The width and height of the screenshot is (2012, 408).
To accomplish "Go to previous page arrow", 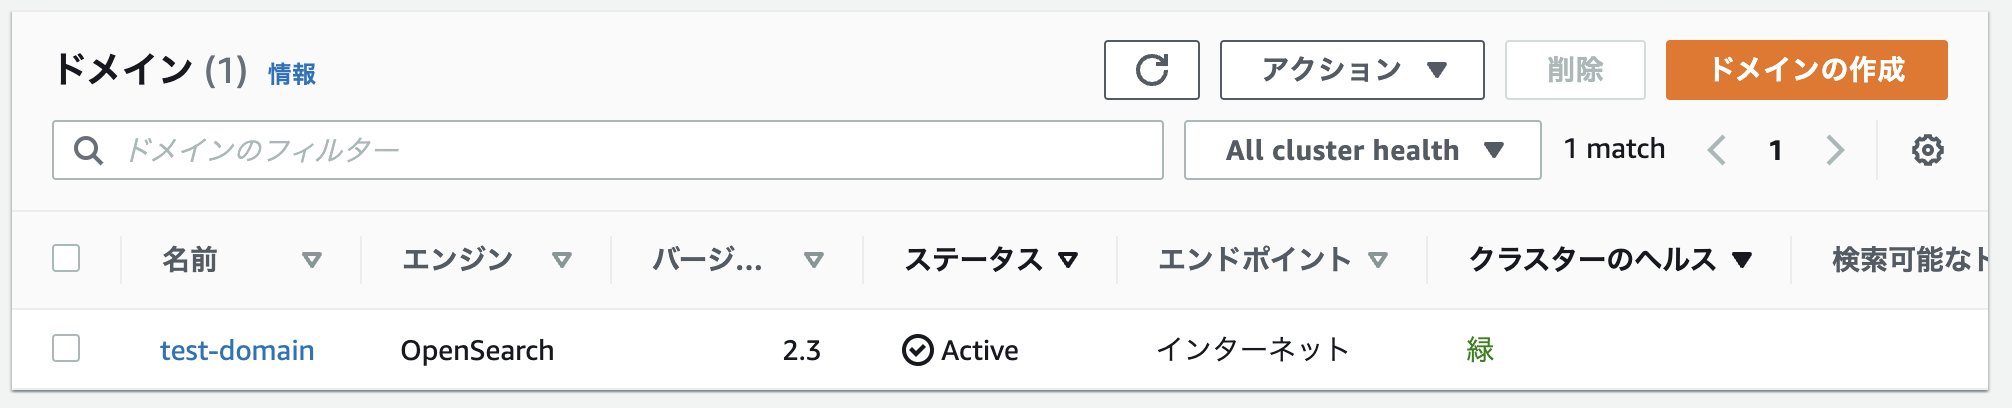I will click(x=1717, y=150).
